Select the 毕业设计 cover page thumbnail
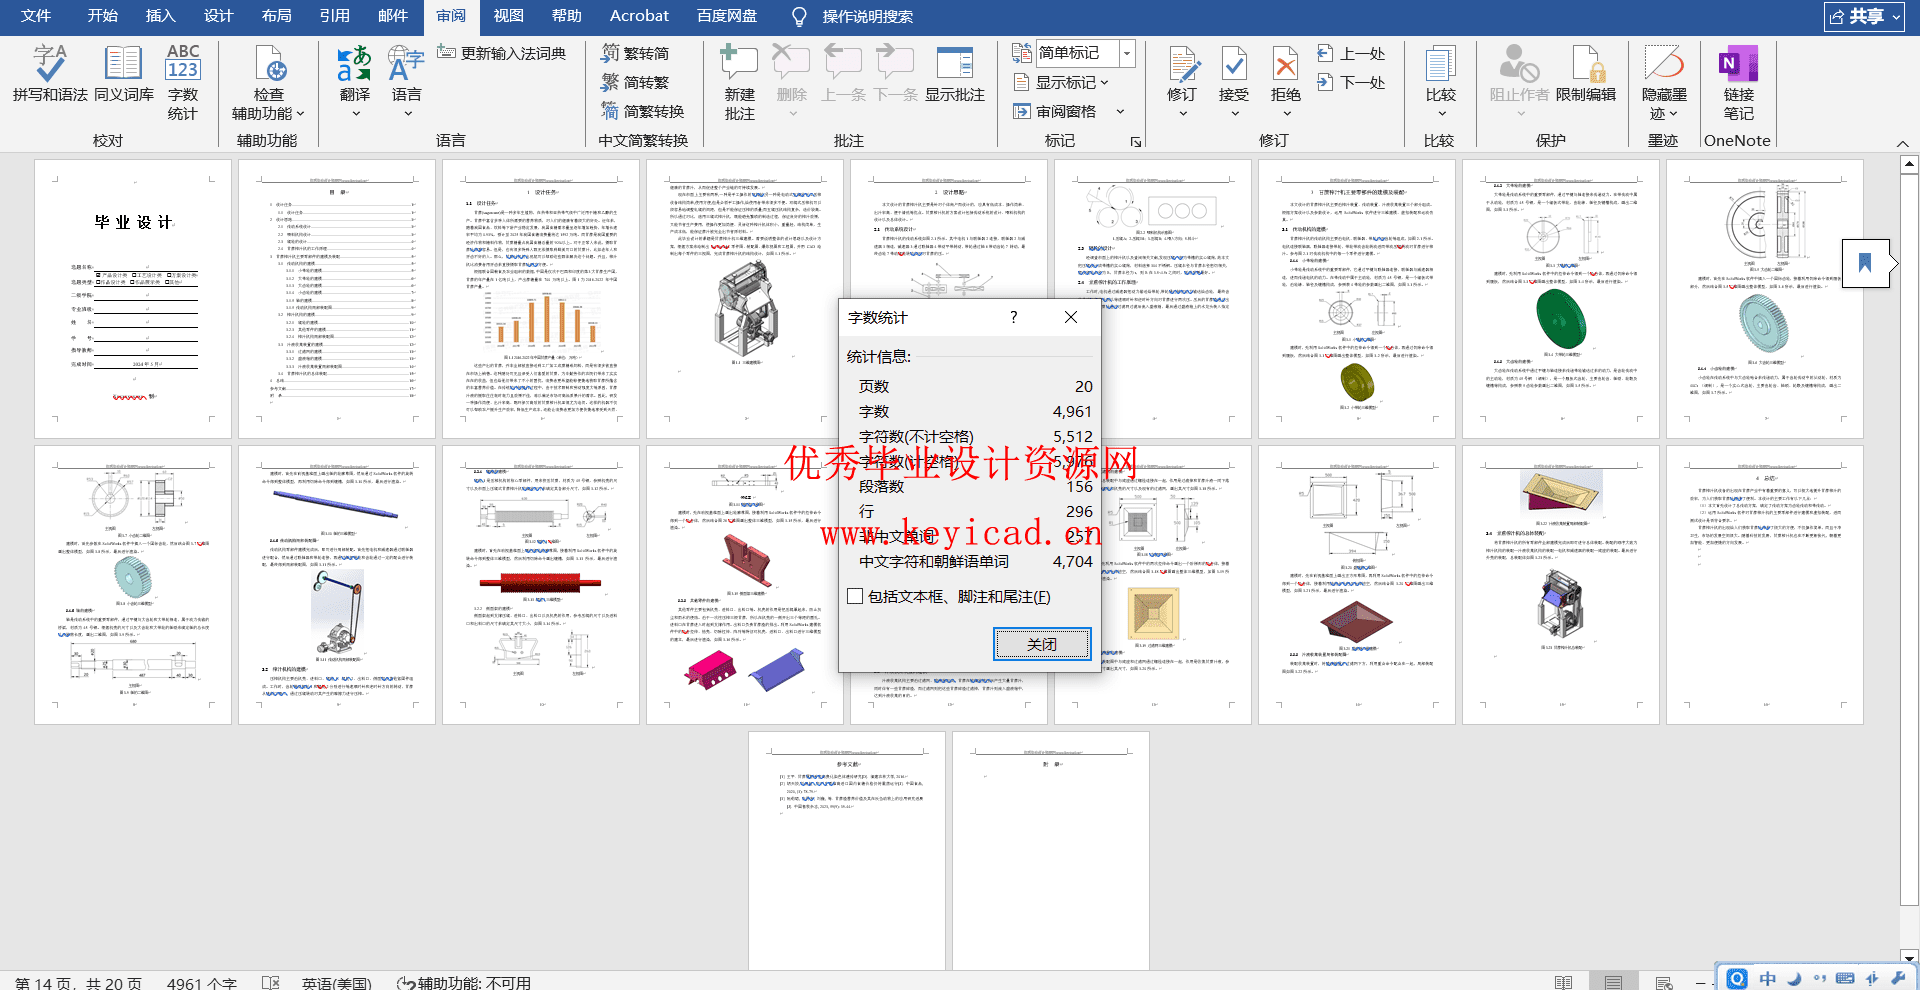 (x=133, y=299)
